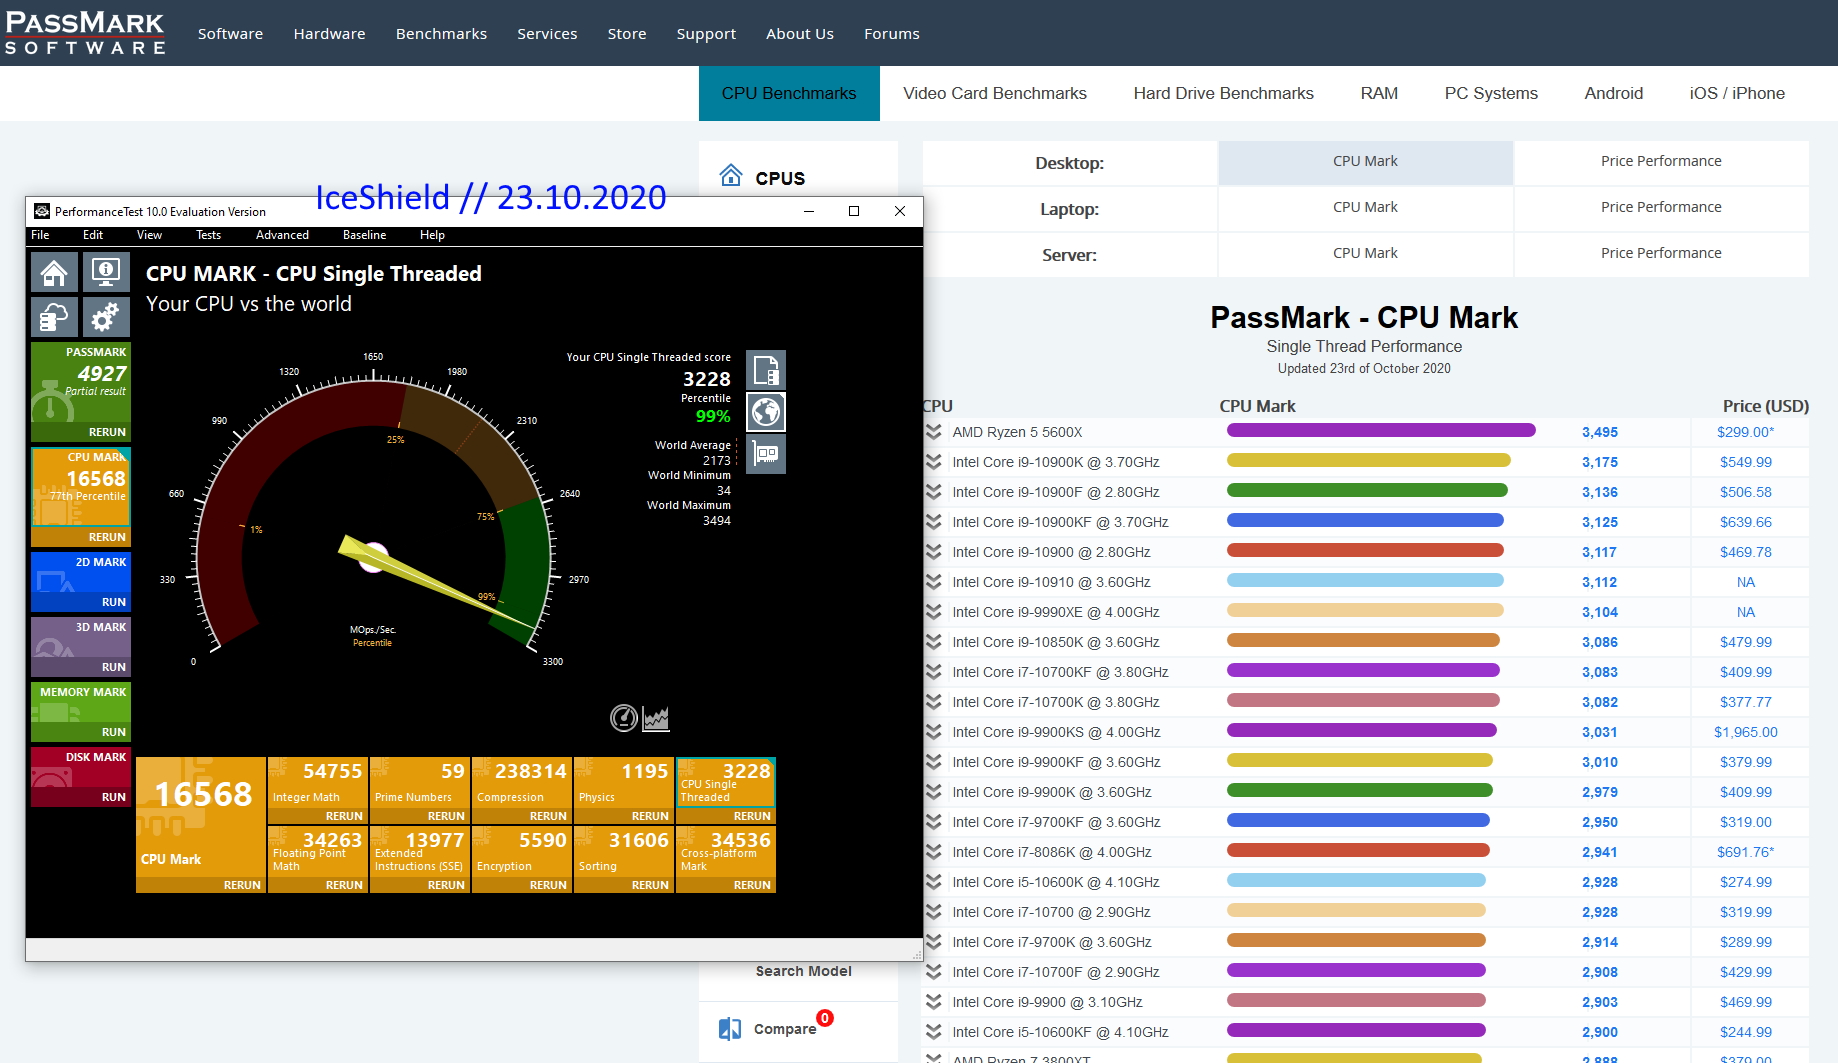Image resolution: width=1838 pixels, height=1063 pixels.
Task: Open the PerformanceTest home screen icon
Action: pos(54,272)
